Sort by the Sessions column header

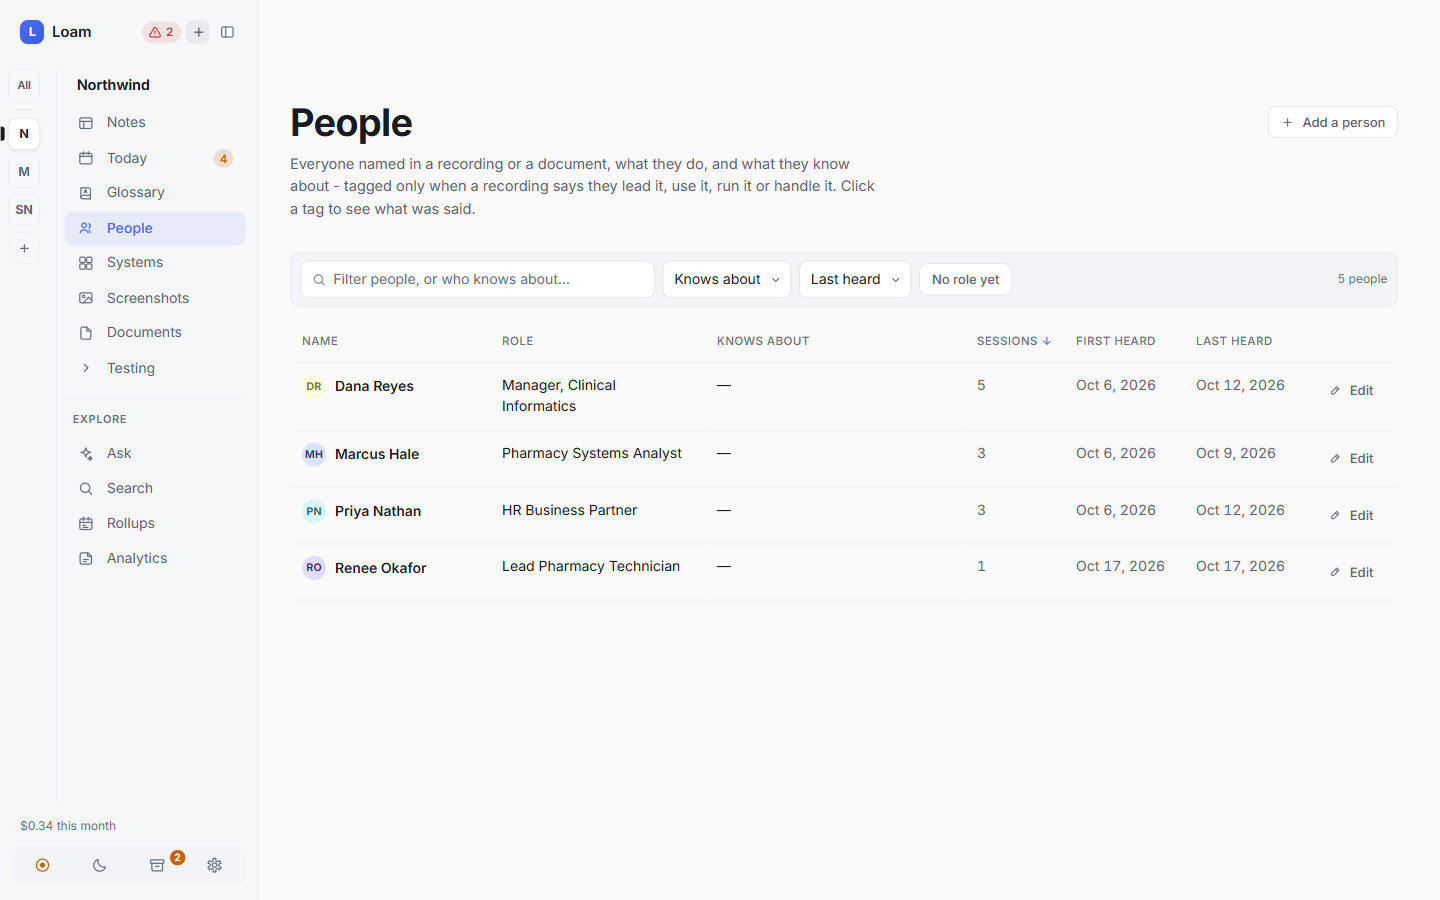(1013, 341)
